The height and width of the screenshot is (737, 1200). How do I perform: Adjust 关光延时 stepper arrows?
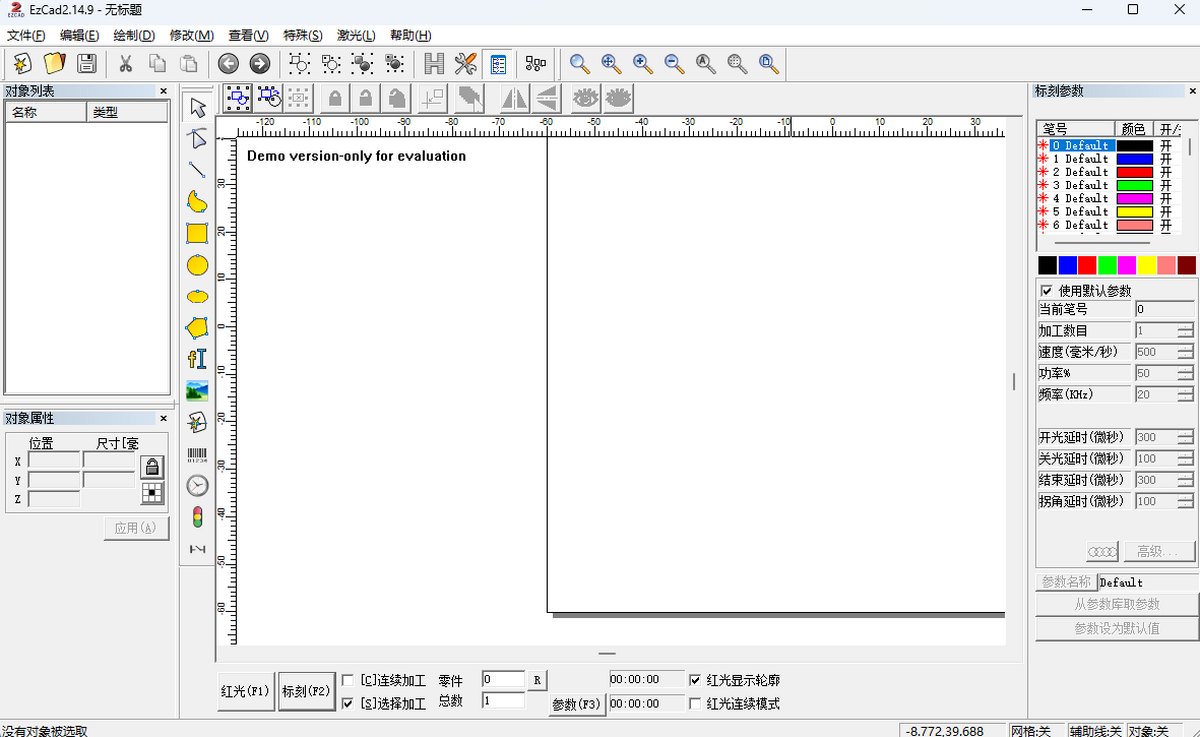pyautogui.click(x=1186, y=459)
